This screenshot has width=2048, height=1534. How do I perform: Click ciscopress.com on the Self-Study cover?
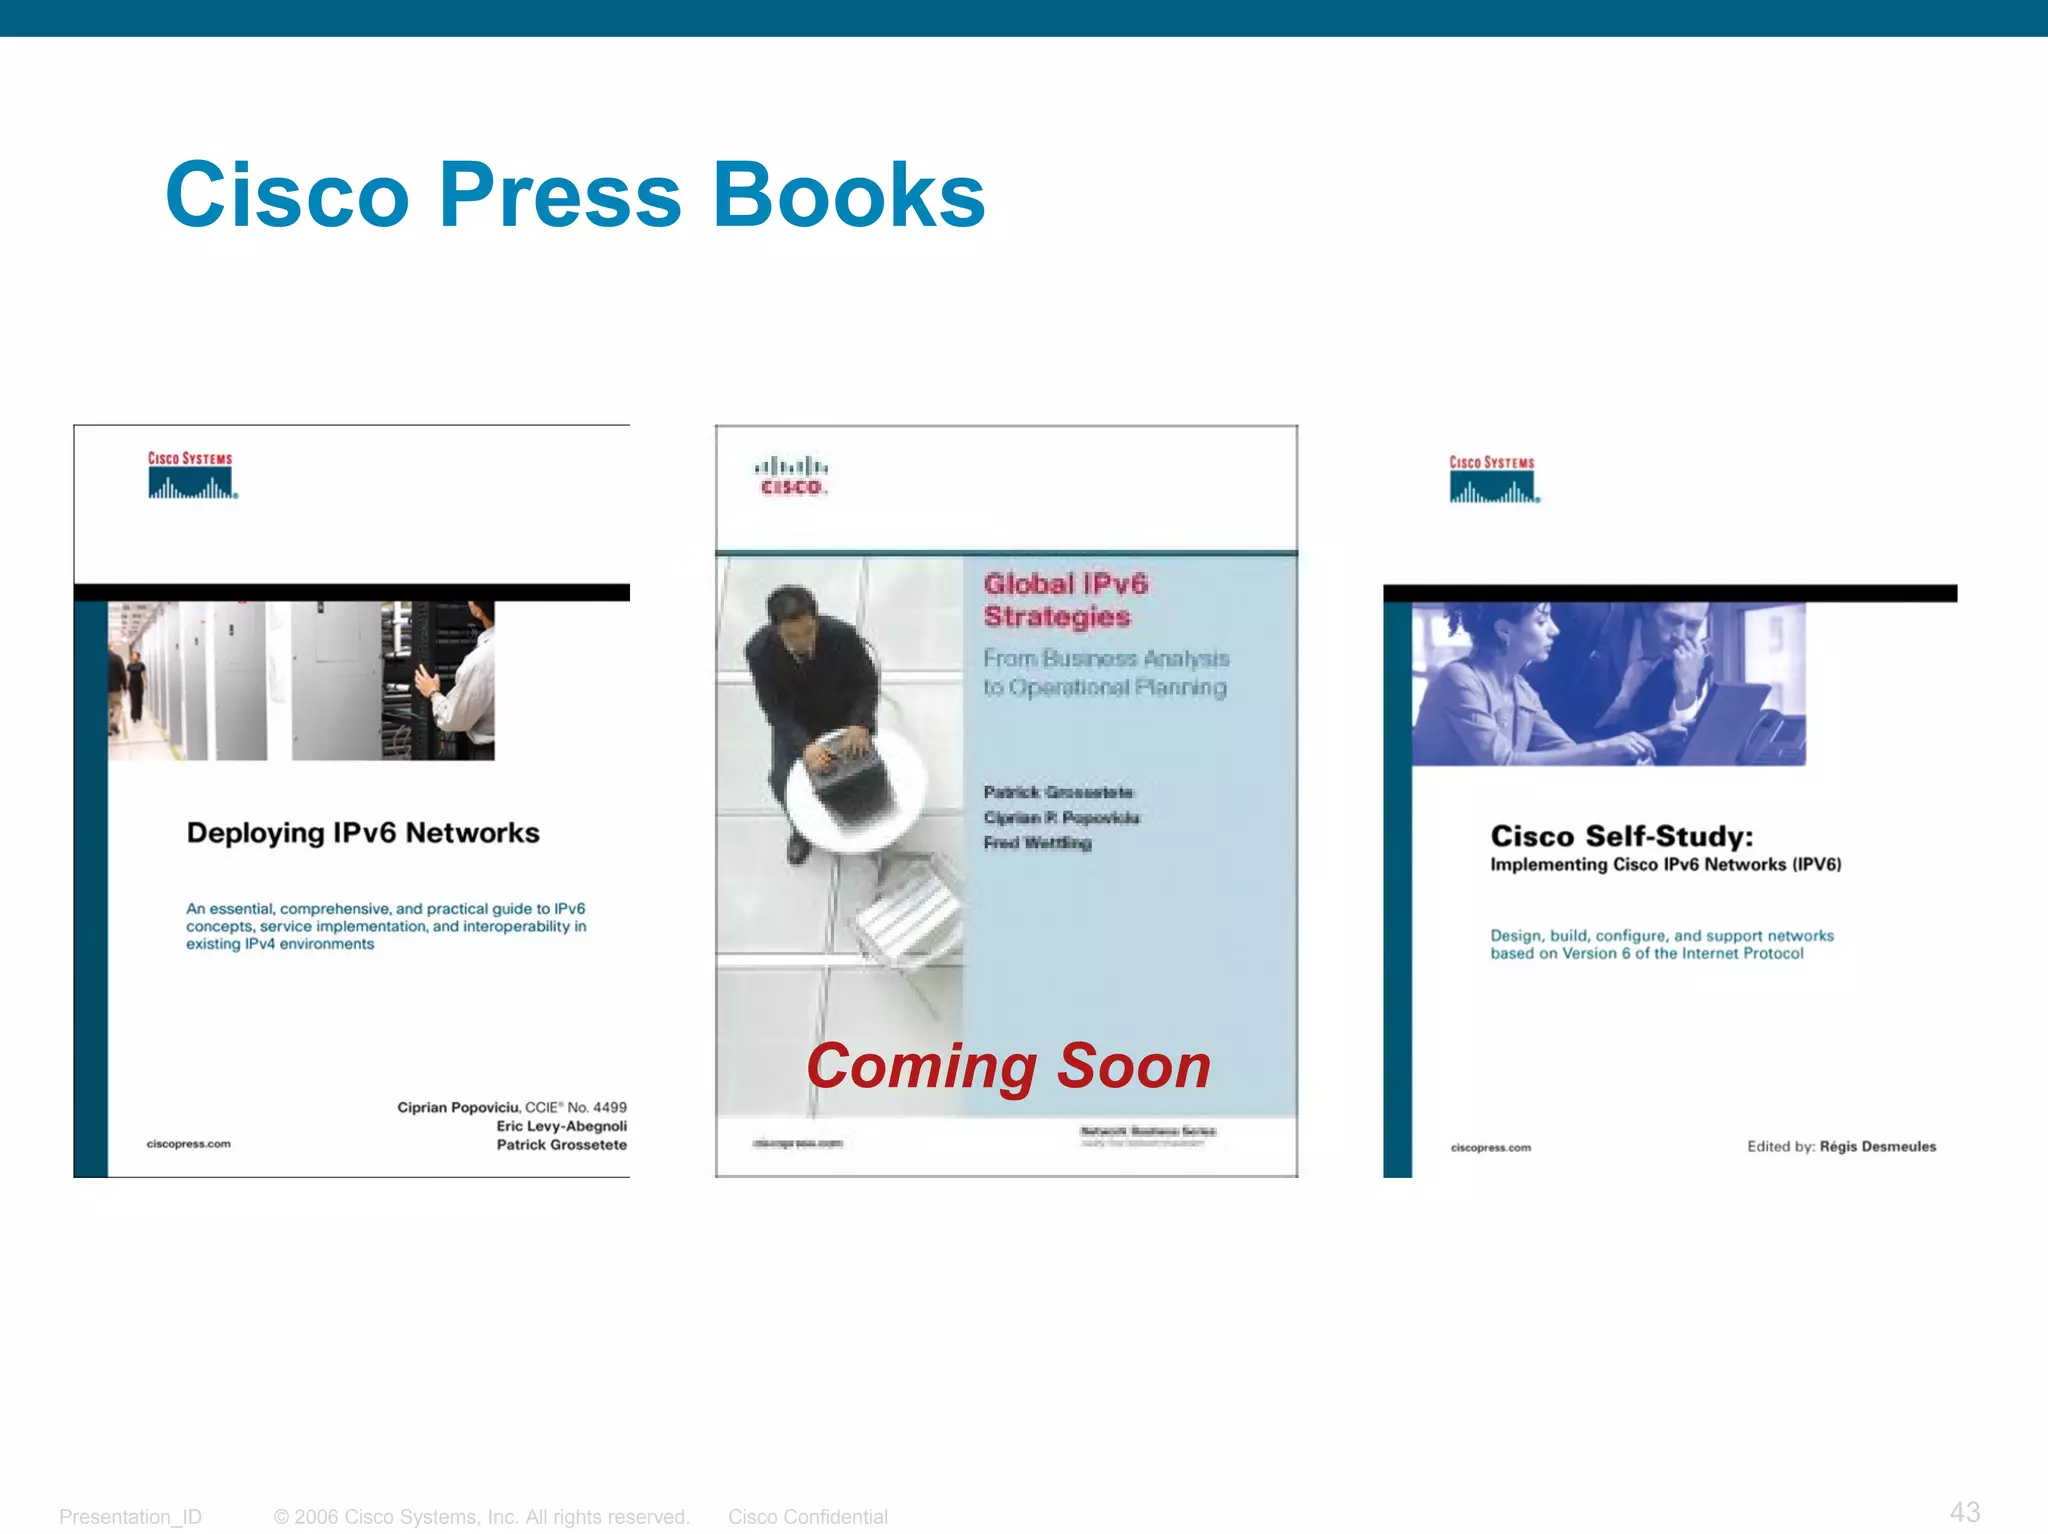(1491, 1148)
